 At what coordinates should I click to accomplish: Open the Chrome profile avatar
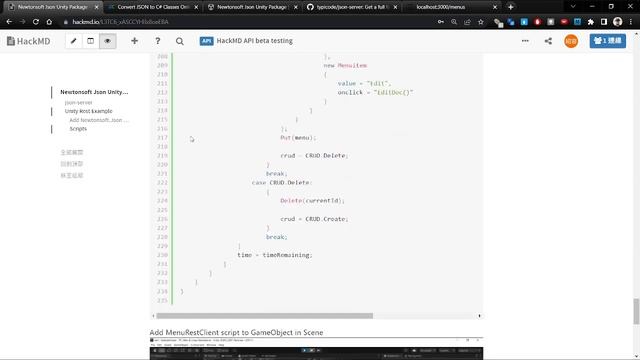[618, 22]
